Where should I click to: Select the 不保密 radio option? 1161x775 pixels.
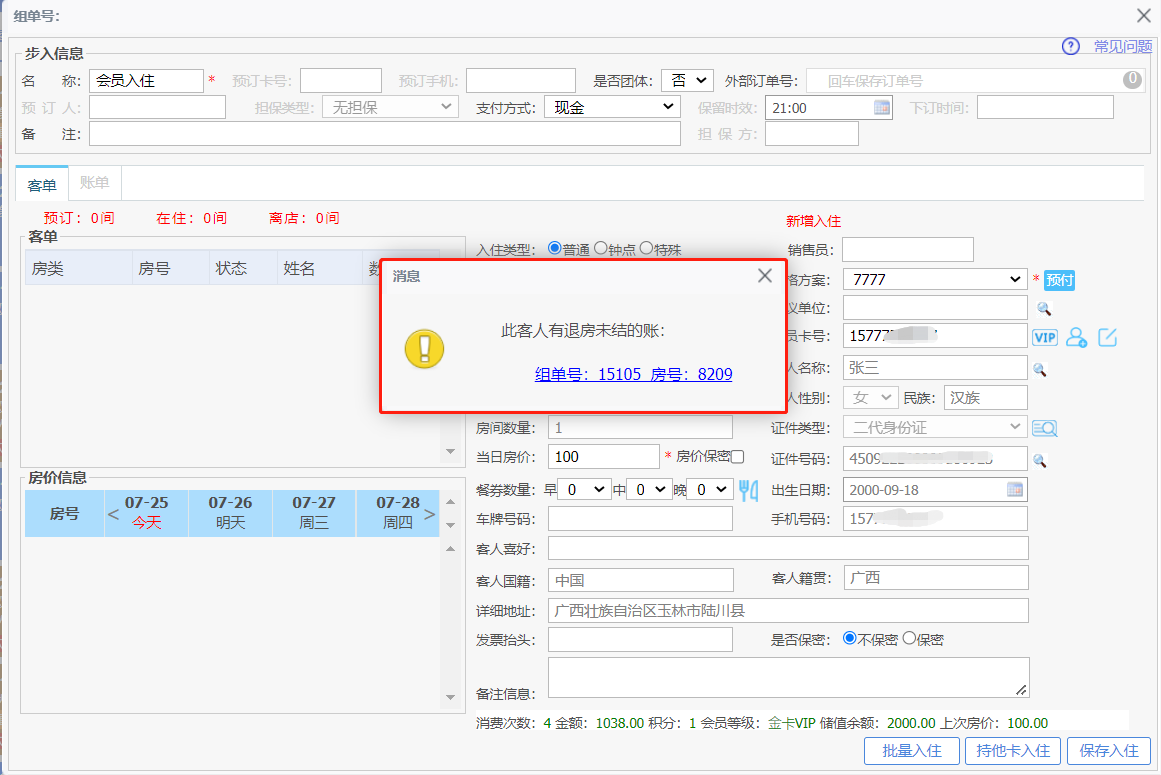(x=850, y=638)
